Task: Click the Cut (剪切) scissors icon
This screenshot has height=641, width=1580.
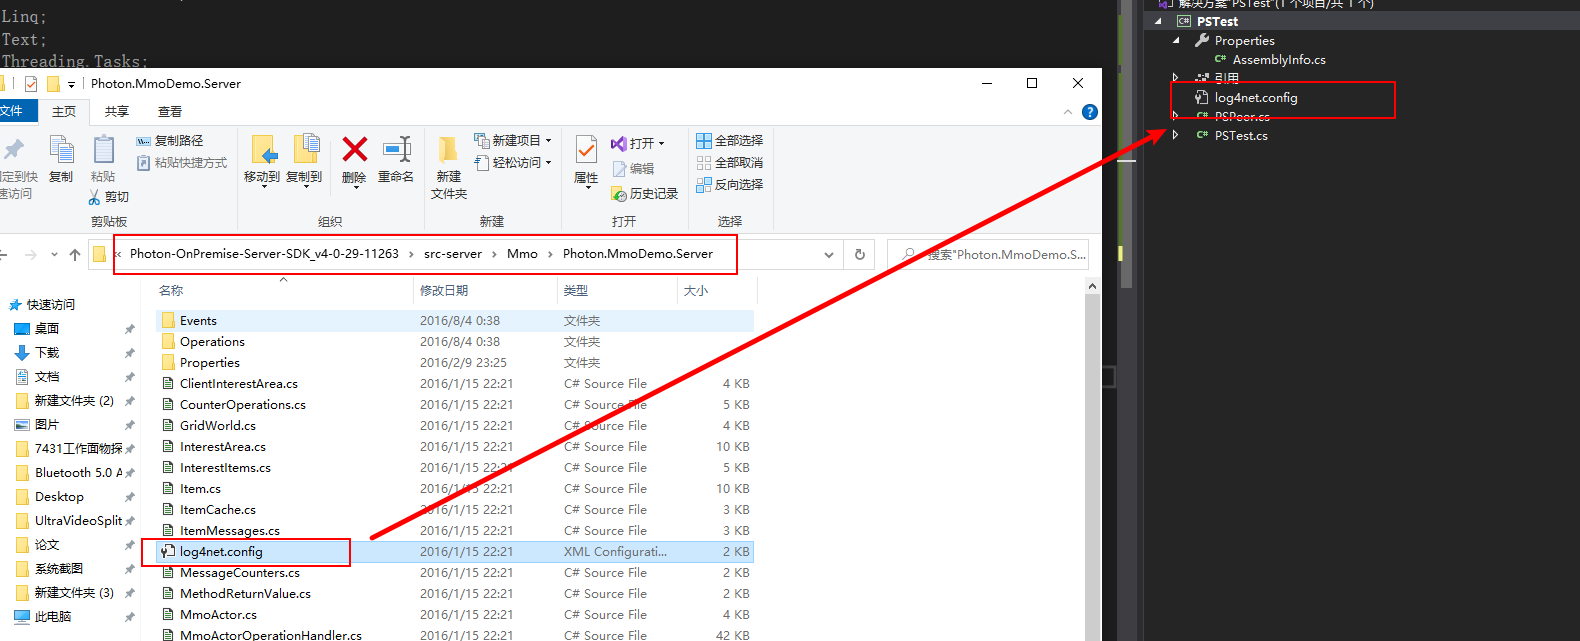Action: [94, 197]
